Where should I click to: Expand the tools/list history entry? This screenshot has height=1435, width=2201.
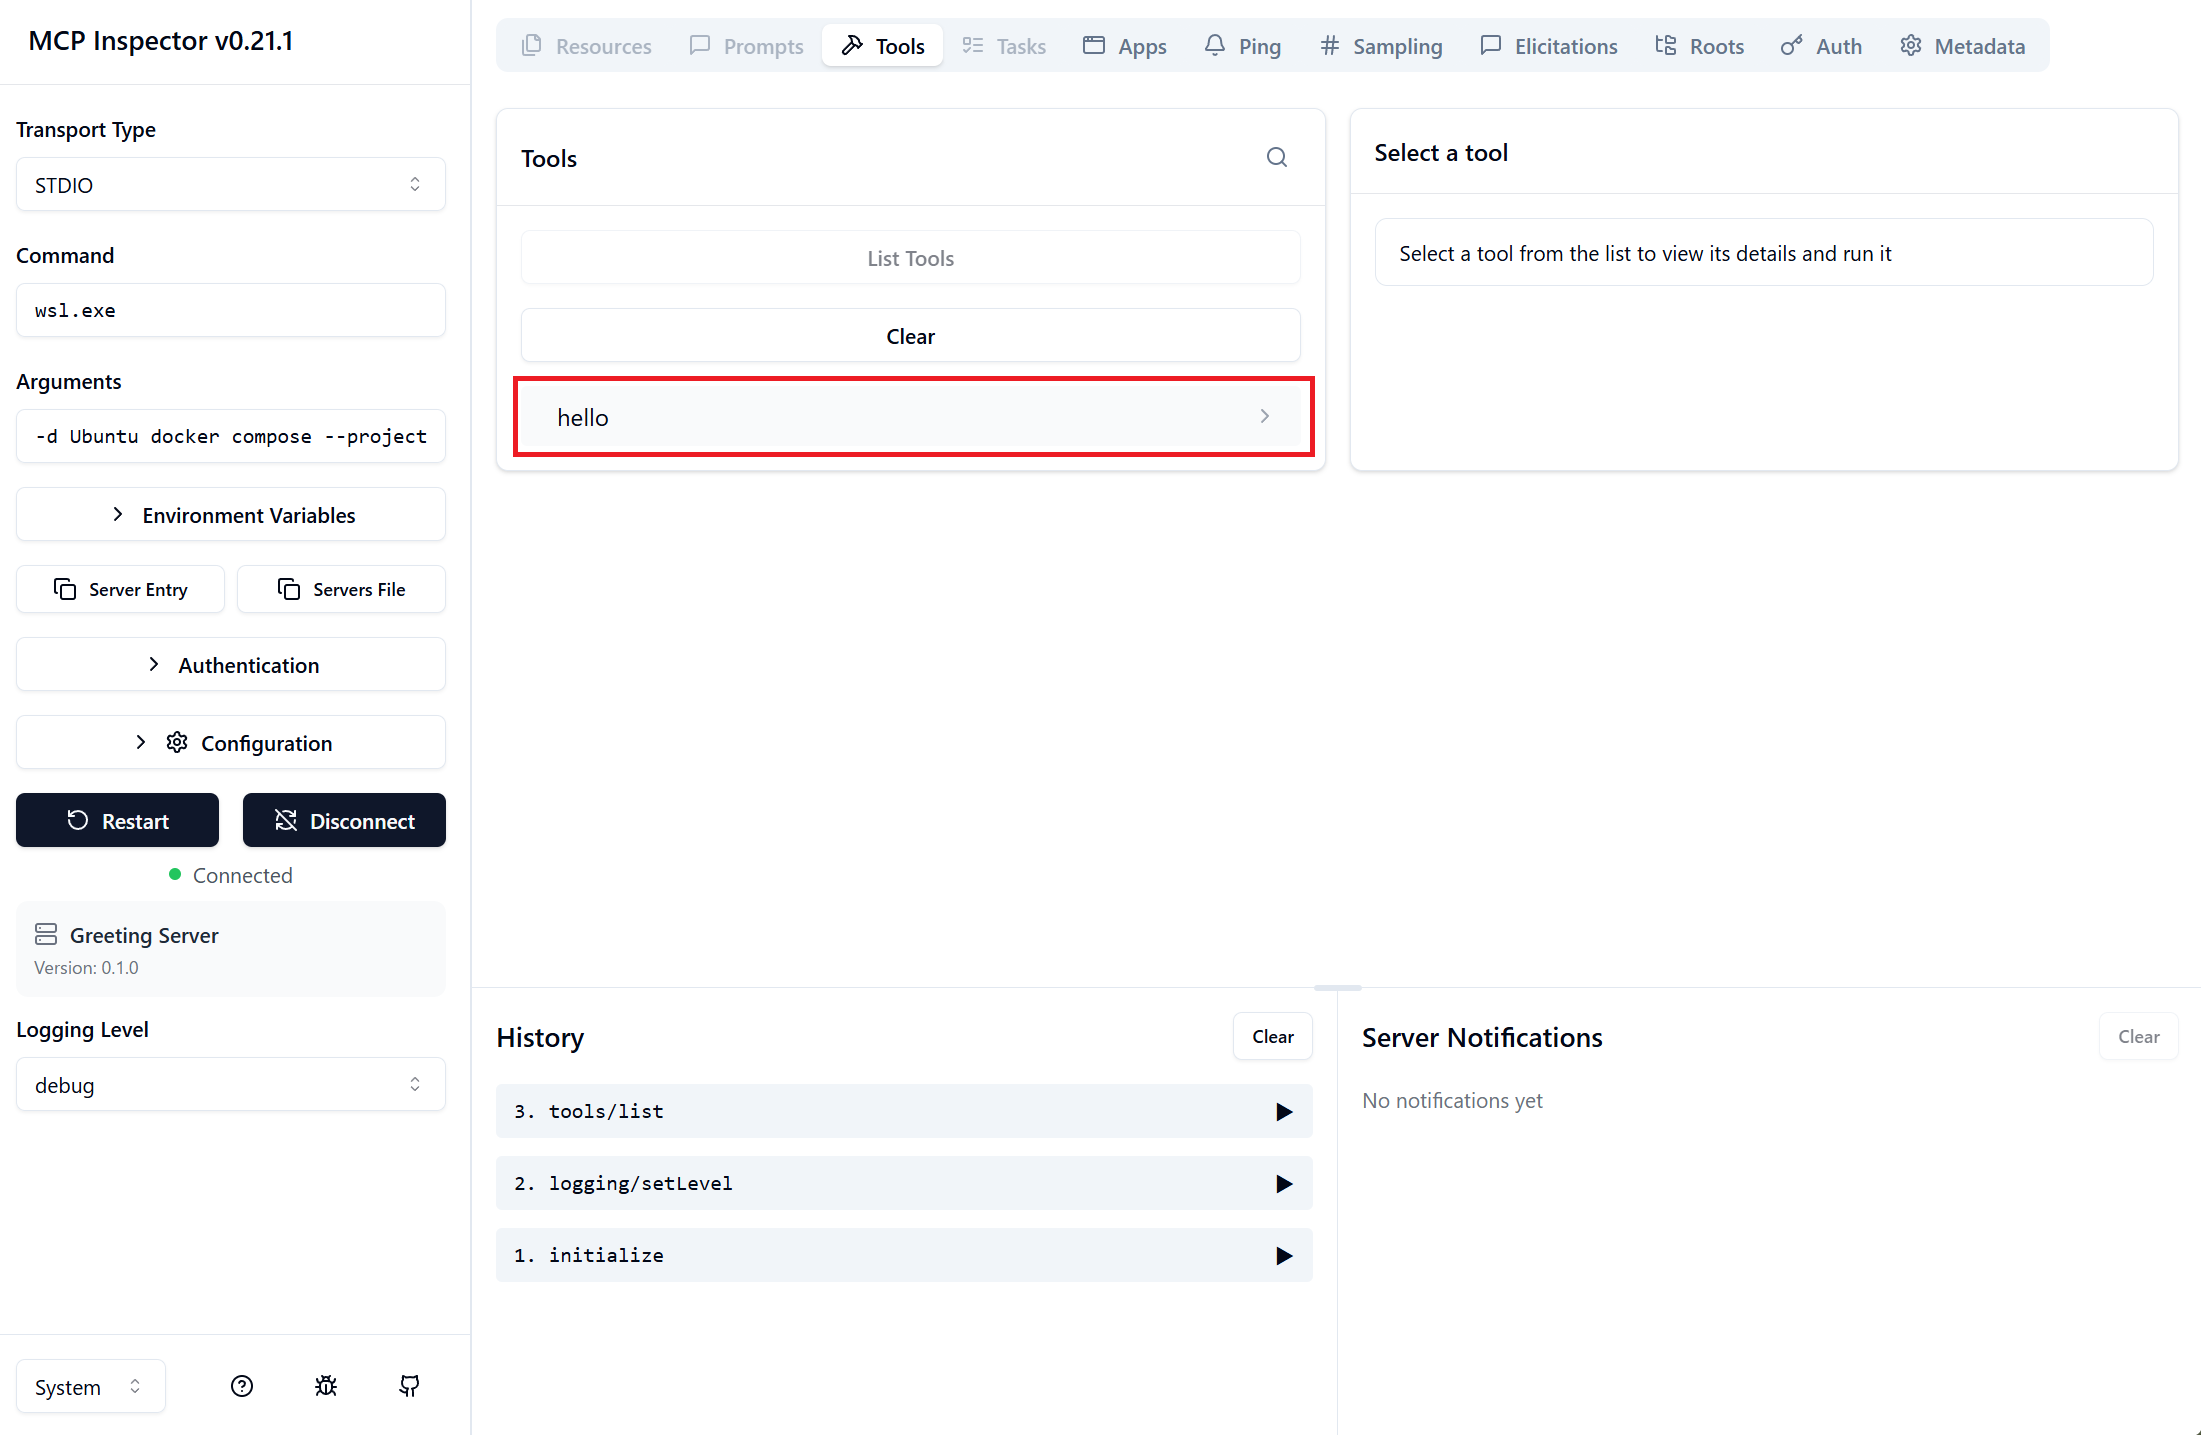point(904,1112)
